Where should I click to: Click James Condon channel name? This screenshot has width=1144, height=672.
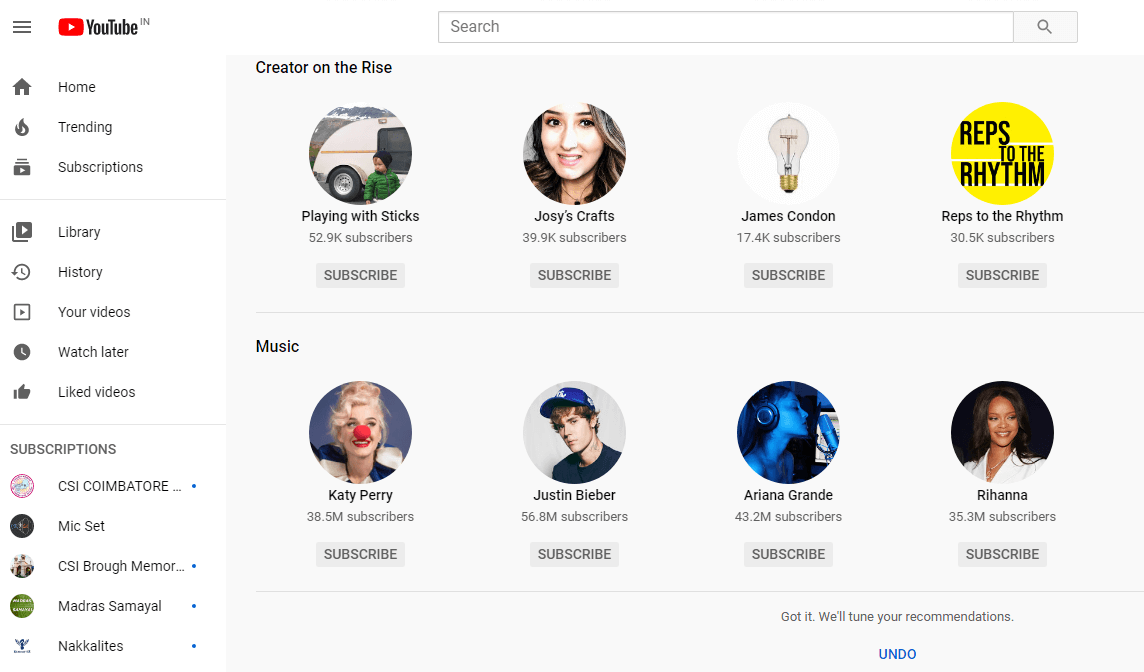[788, 216]
